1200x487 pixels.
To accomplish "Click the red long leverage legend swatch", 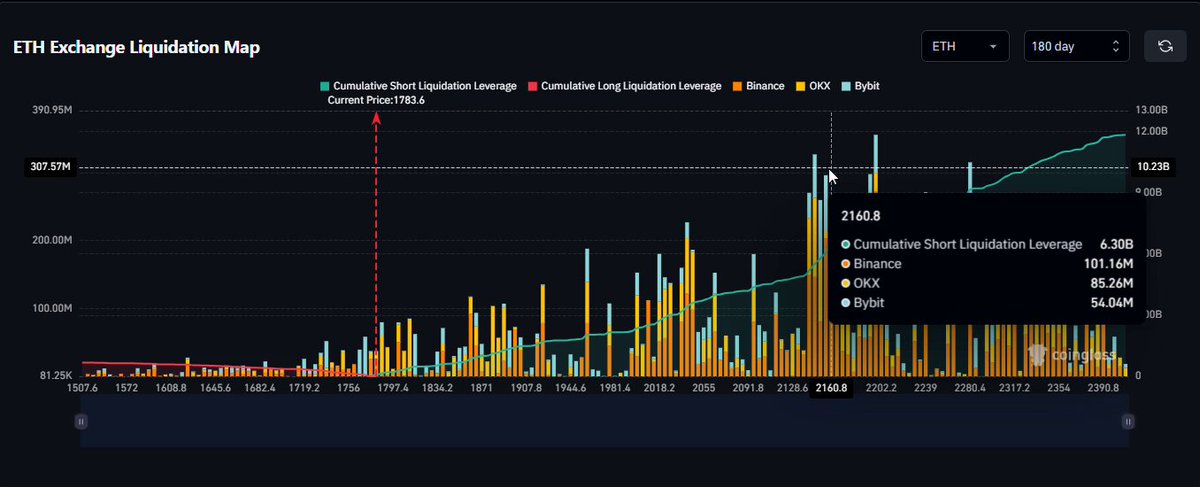I will 533,87.
